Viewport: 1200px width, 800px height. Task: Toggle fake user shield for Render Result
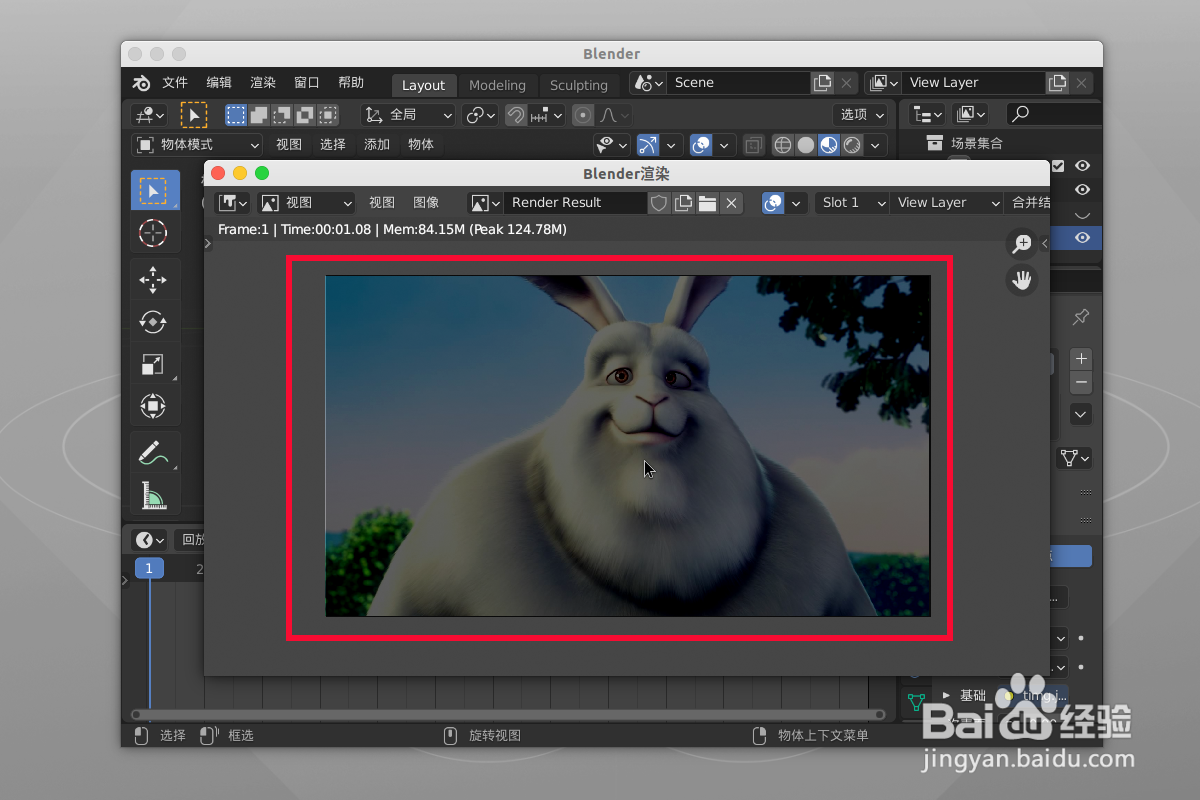pyautogui.click(x=659, y=203)
